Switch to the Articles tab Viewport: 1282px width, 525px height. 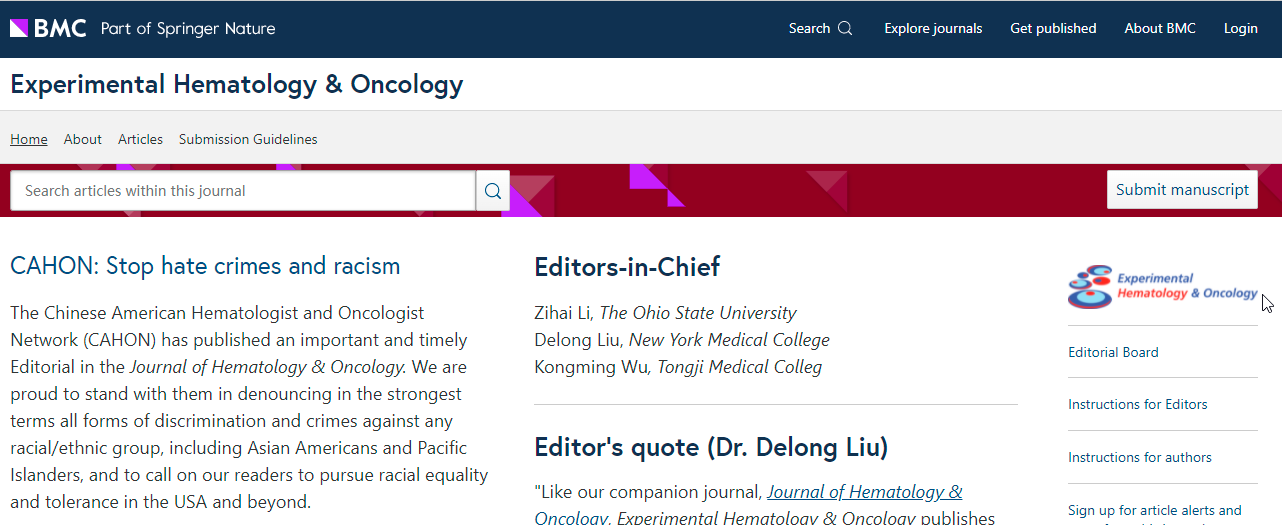coord(140,139)
